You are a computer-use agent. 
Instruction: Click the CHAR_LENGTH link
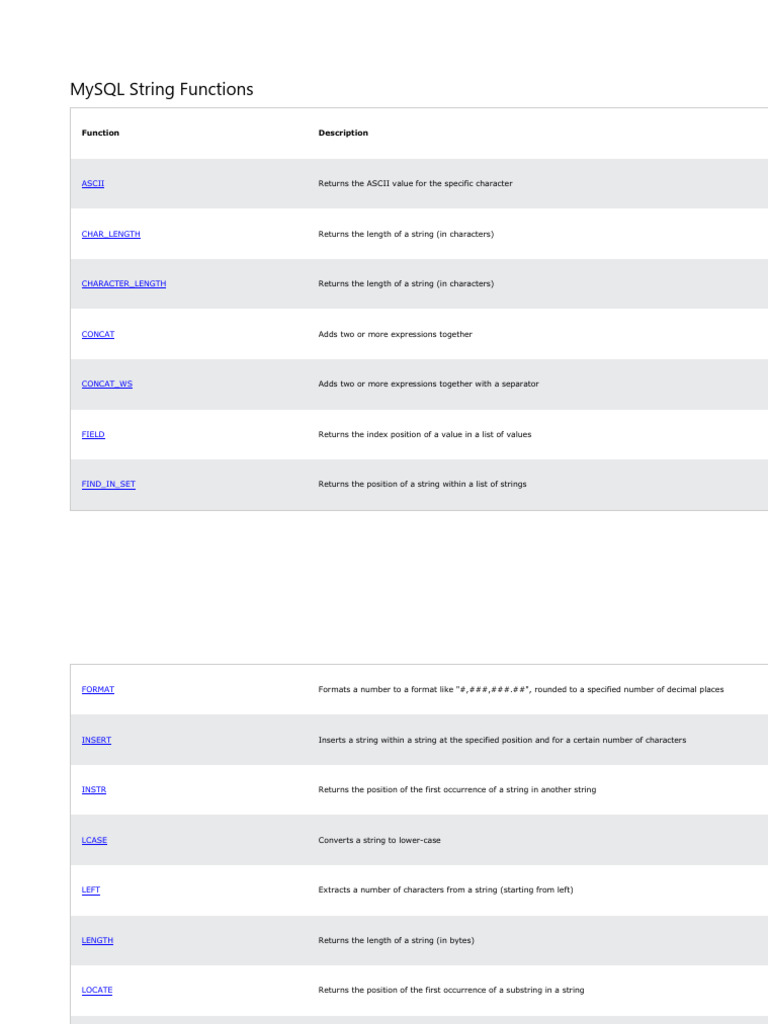(x=111, y=234)
